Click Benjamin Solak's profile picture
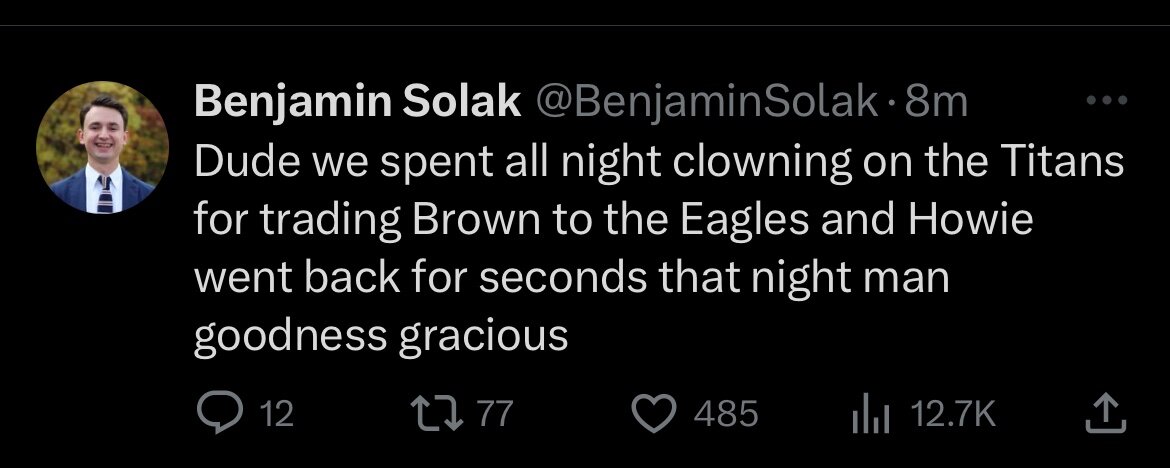Viewport: 1170px width, 468px height. 102,147
